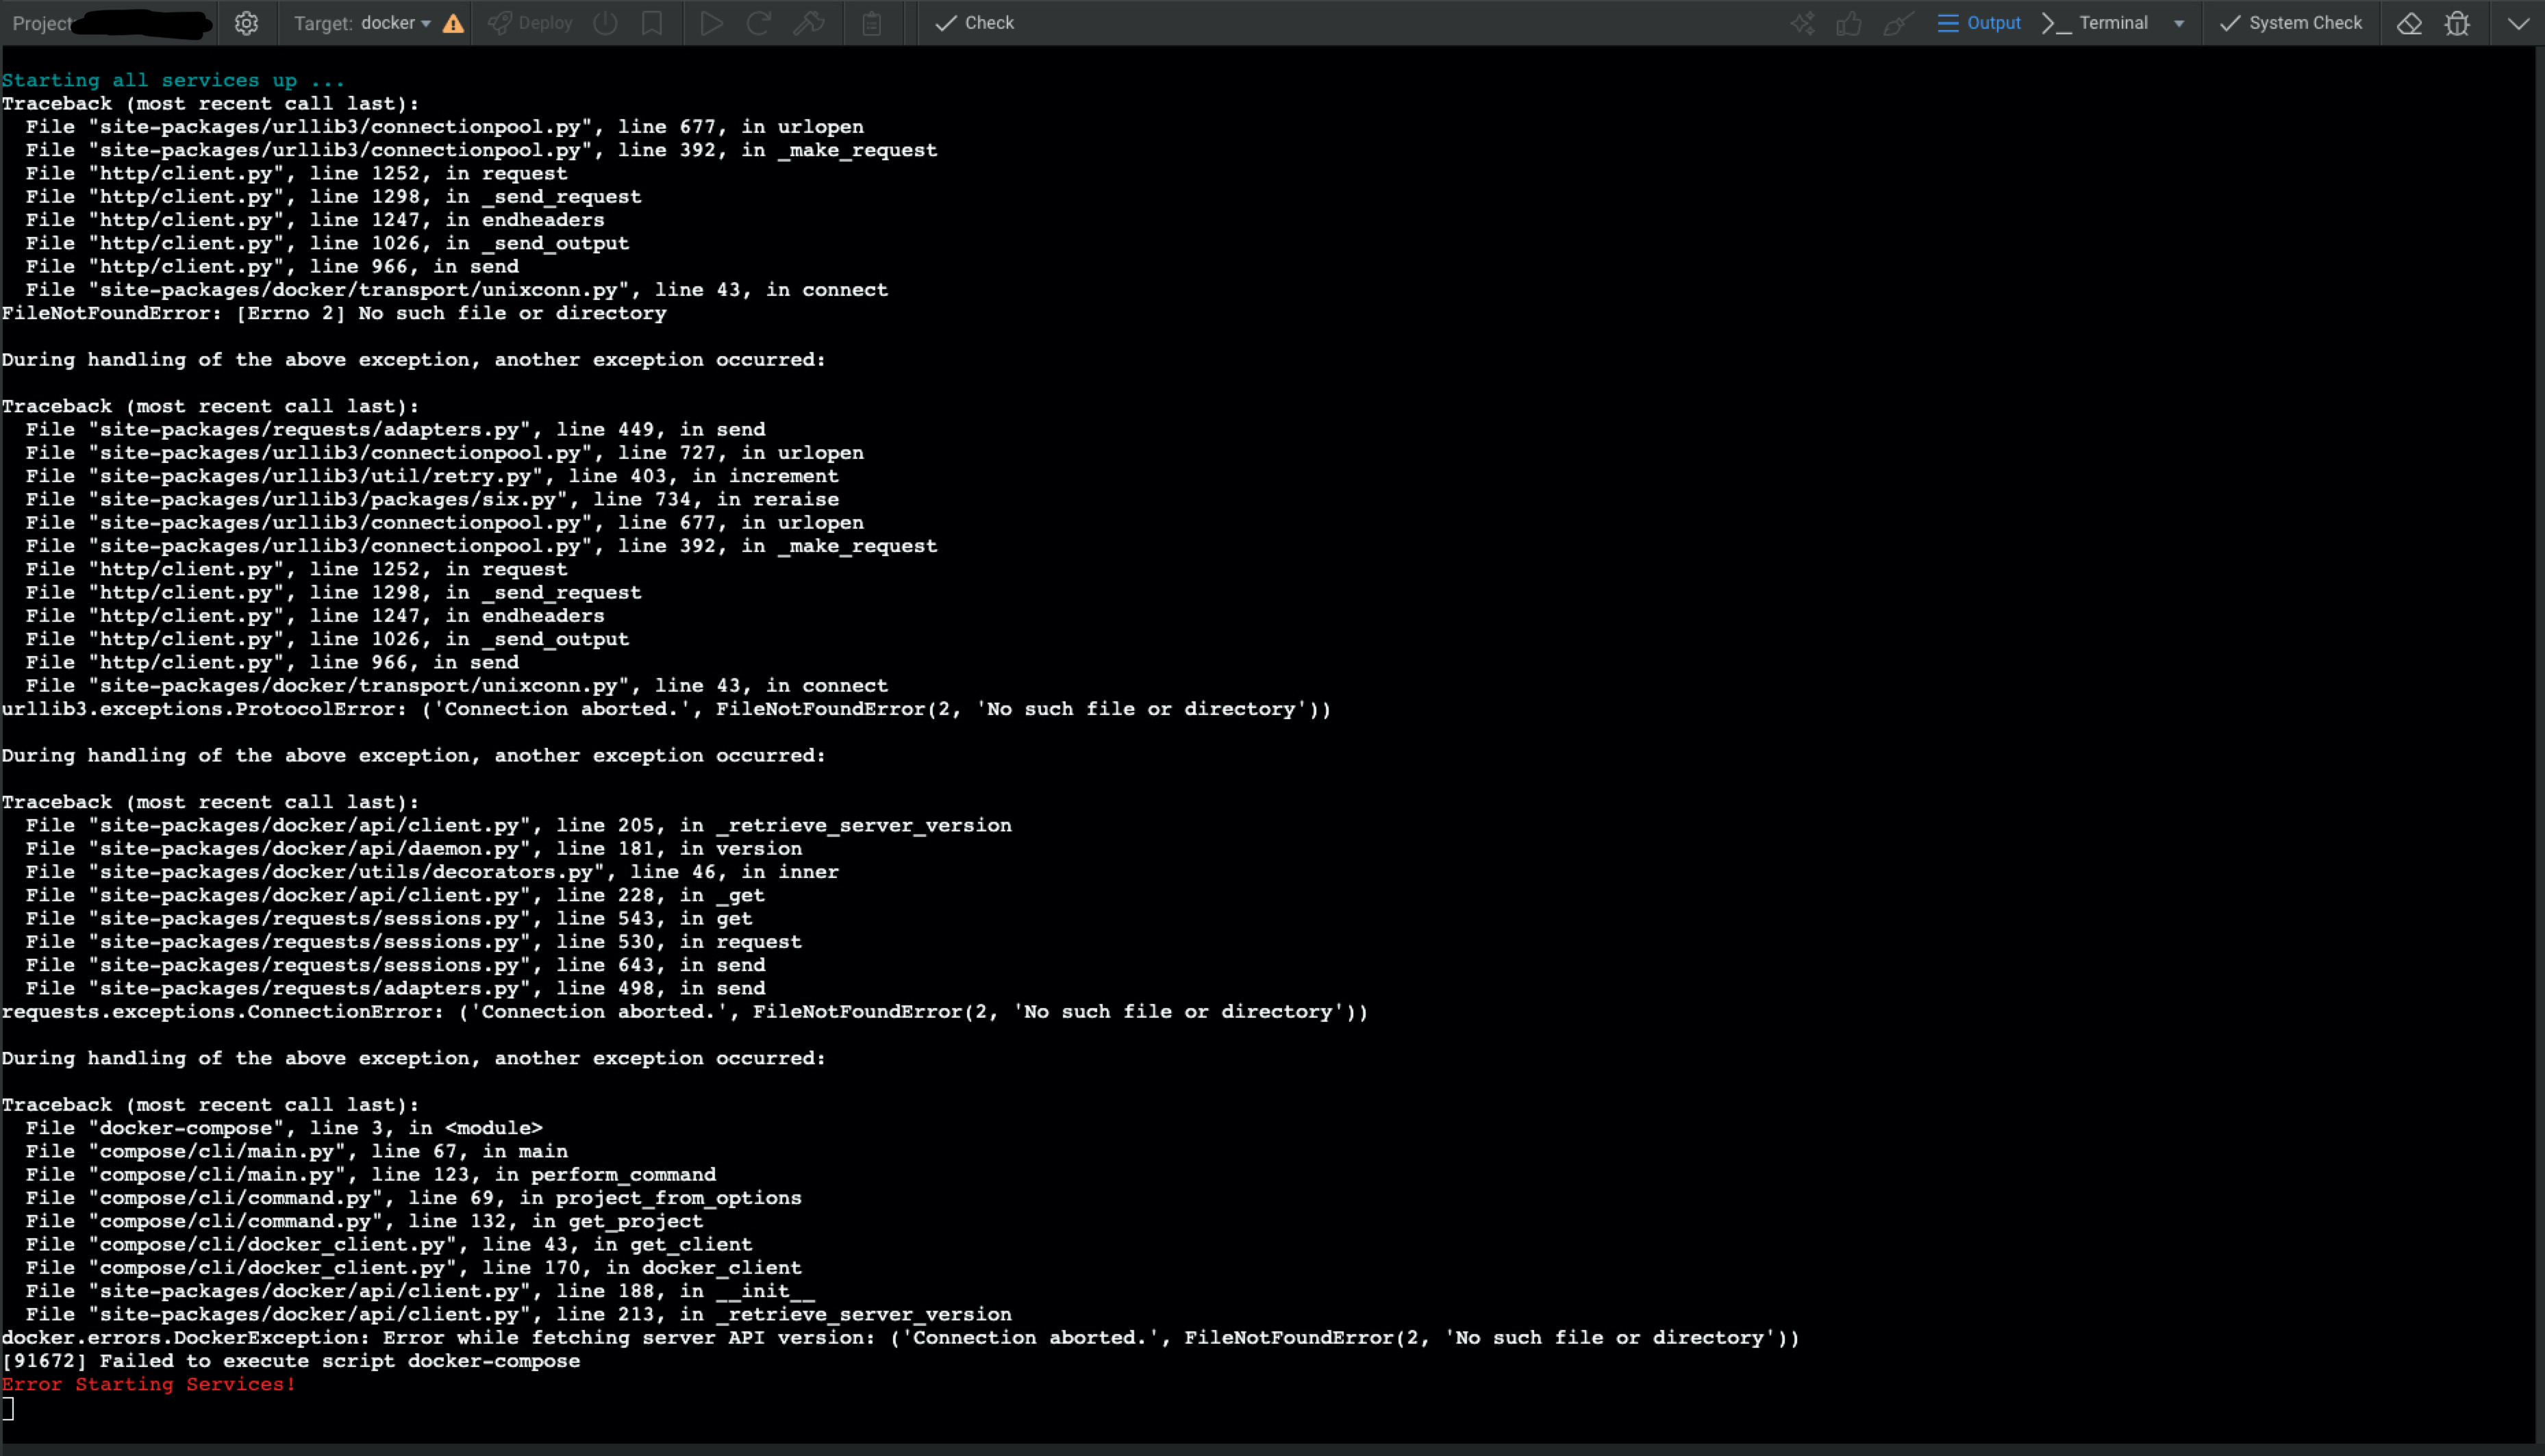Screen dimensions: 2545x1456
Task: Click the Deploy rocket button
Action: pos(531,23)
